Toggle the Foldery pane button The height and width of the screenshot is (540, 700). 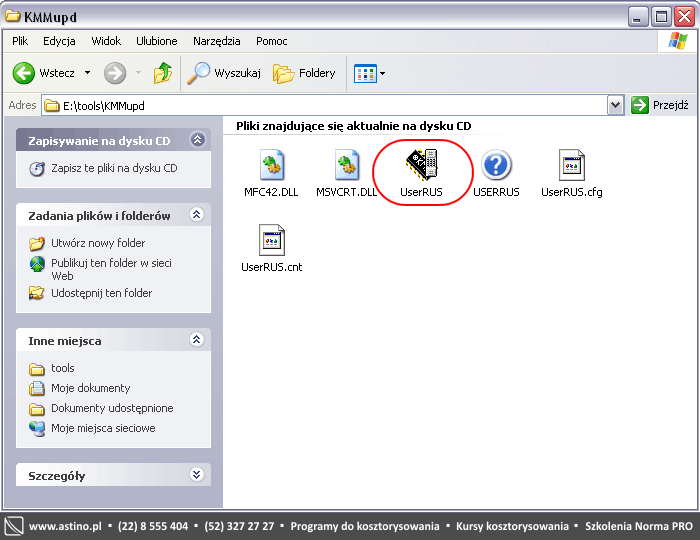304,73
